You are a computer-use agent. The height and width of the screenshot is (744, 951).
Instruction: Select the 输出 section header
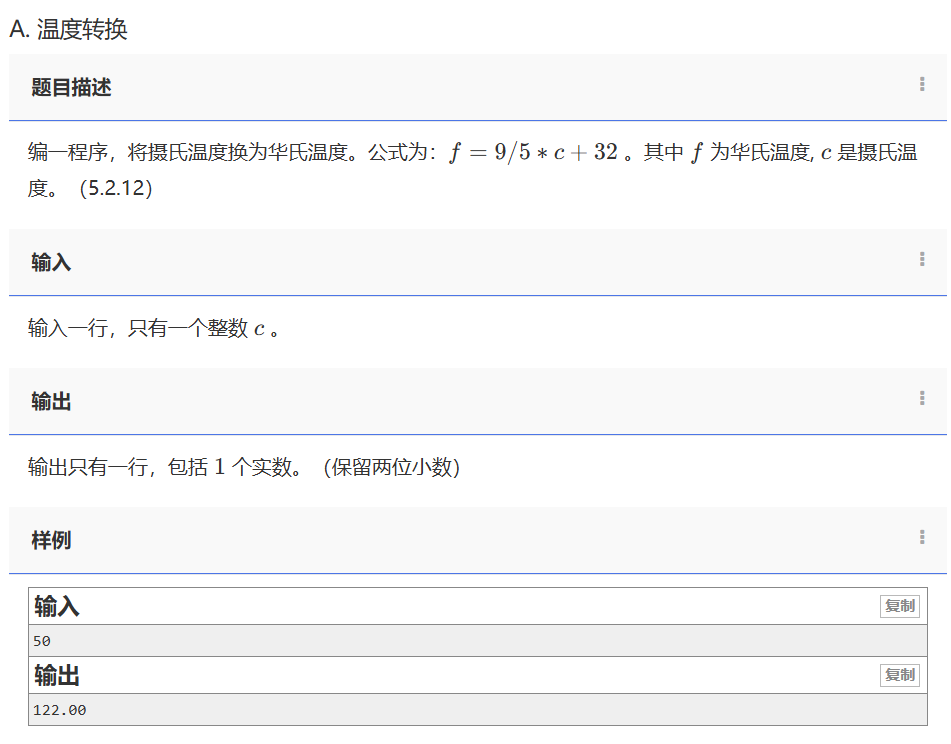(x=51, y=402)
